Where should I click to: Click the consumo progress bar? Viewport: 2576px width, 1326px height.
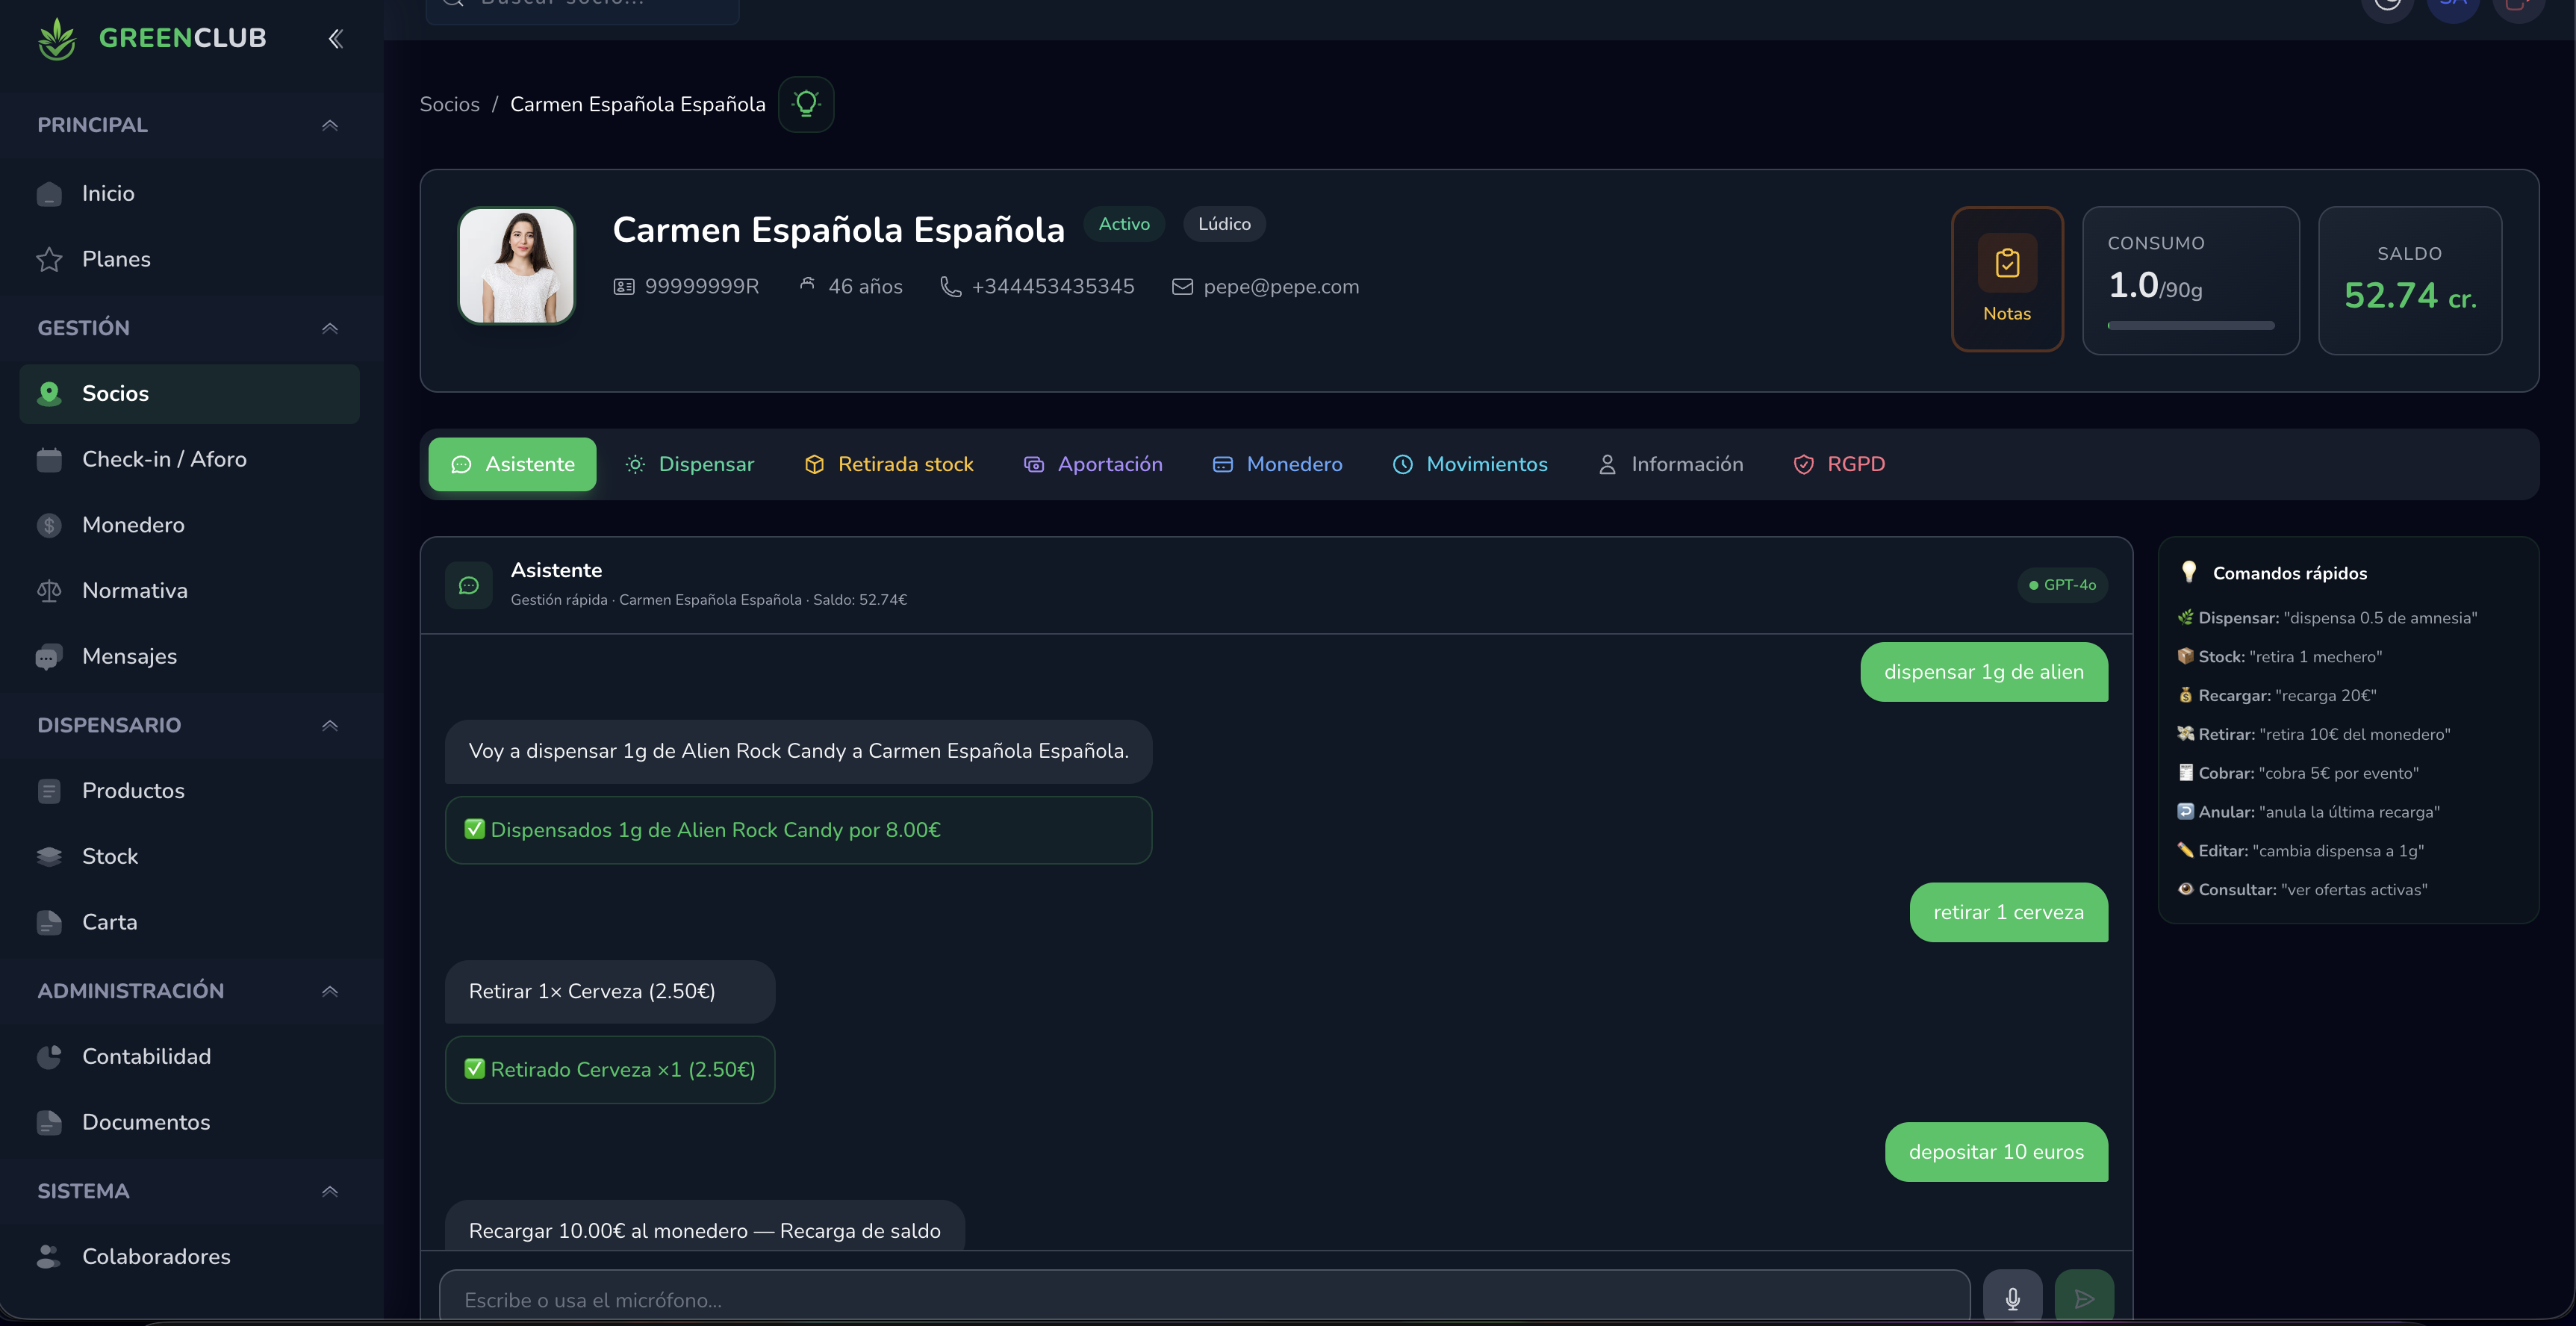click(2191, 324)
